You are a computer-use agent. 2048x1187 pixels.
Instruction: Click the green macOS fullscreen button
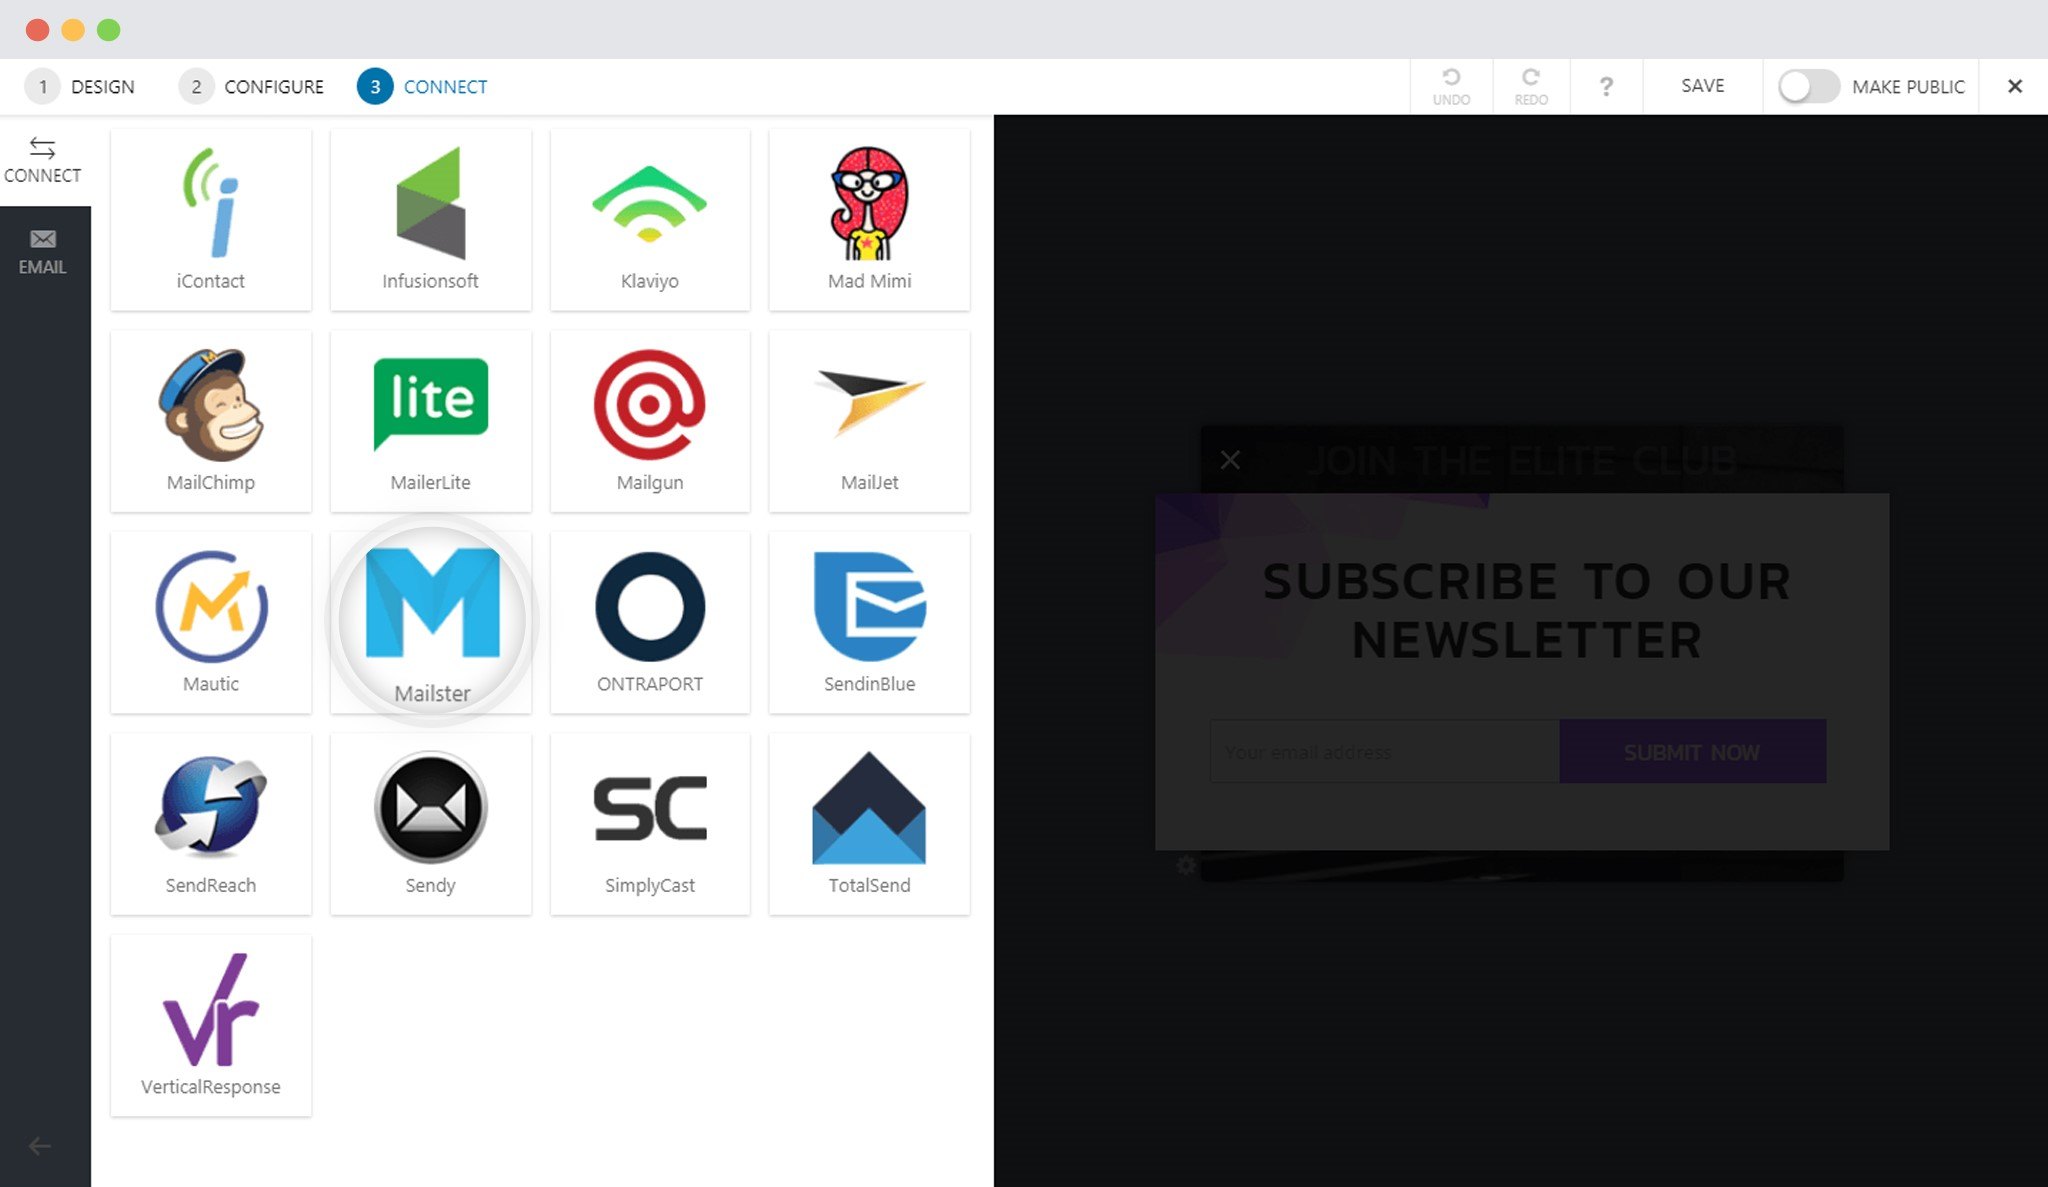109,30
